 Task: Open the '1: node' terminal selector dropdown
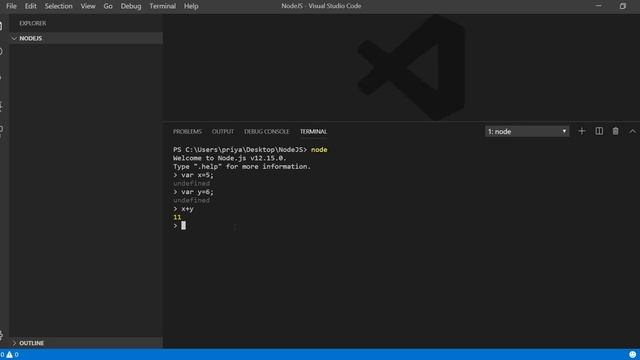[x=527, y=131]
